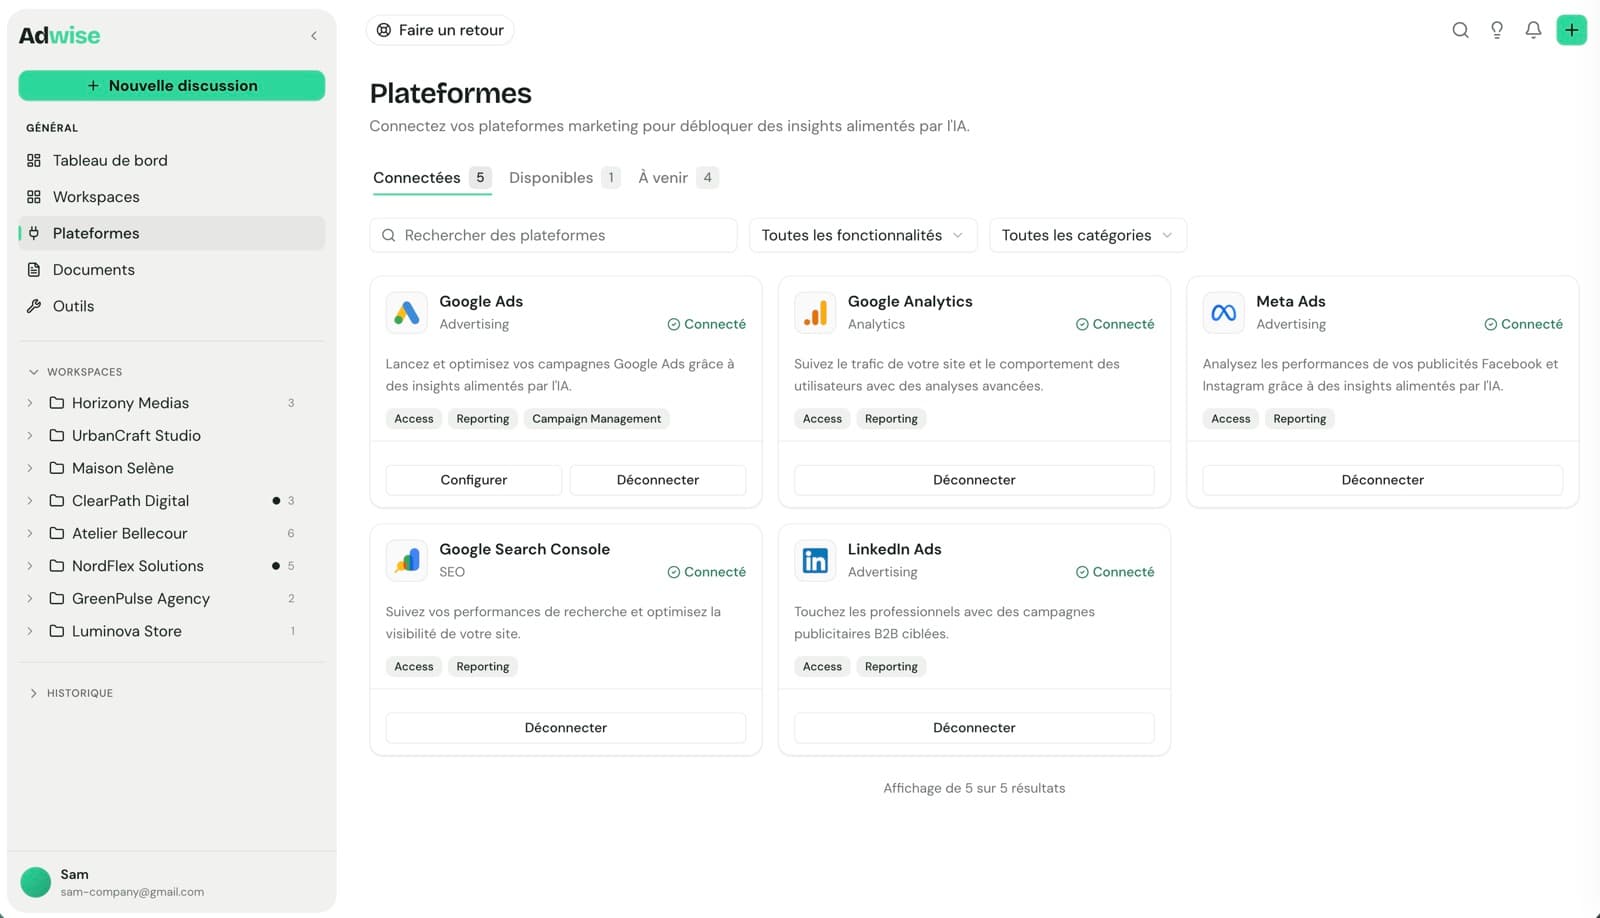Select the Plateformes sidebar item
This screenshot has height=918, width=1600.
tap(172, 233)
